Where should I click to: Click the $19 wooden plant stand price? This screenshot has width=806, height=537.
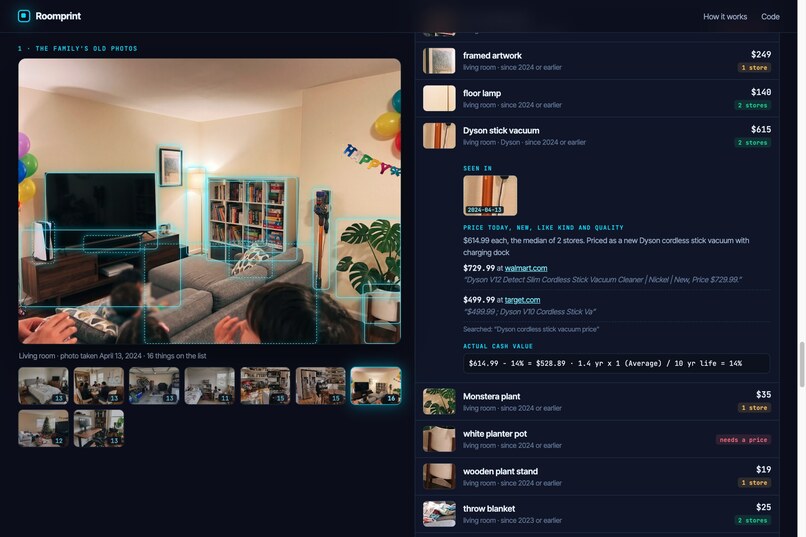(x=763, y=470)
